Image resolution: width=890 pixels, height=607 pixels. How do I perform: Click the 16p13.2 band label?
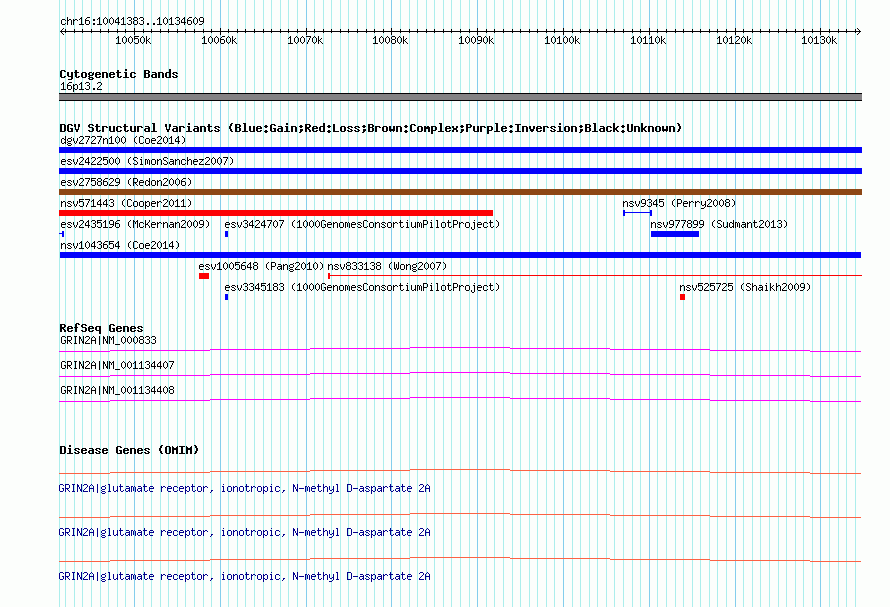81,86
